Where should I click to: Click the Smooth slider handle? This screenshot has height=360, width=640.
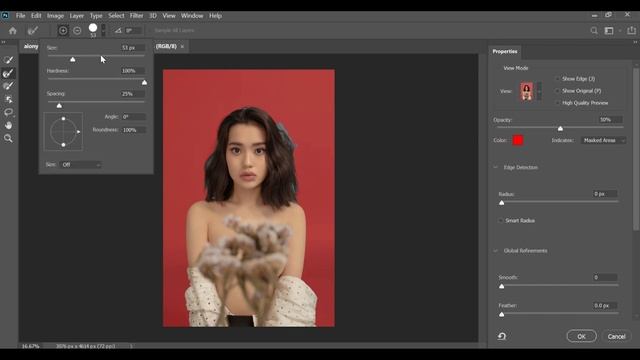point(502,287)
